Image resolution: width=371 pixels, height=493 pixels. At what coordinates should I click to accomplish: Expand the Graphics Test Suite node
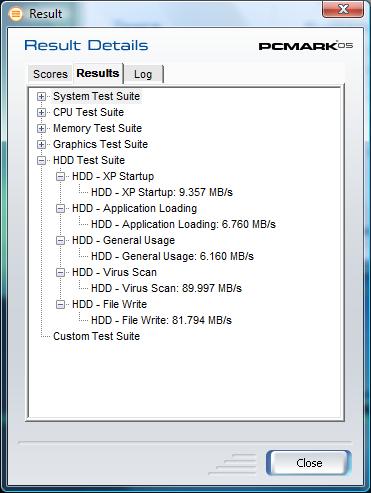41,144
